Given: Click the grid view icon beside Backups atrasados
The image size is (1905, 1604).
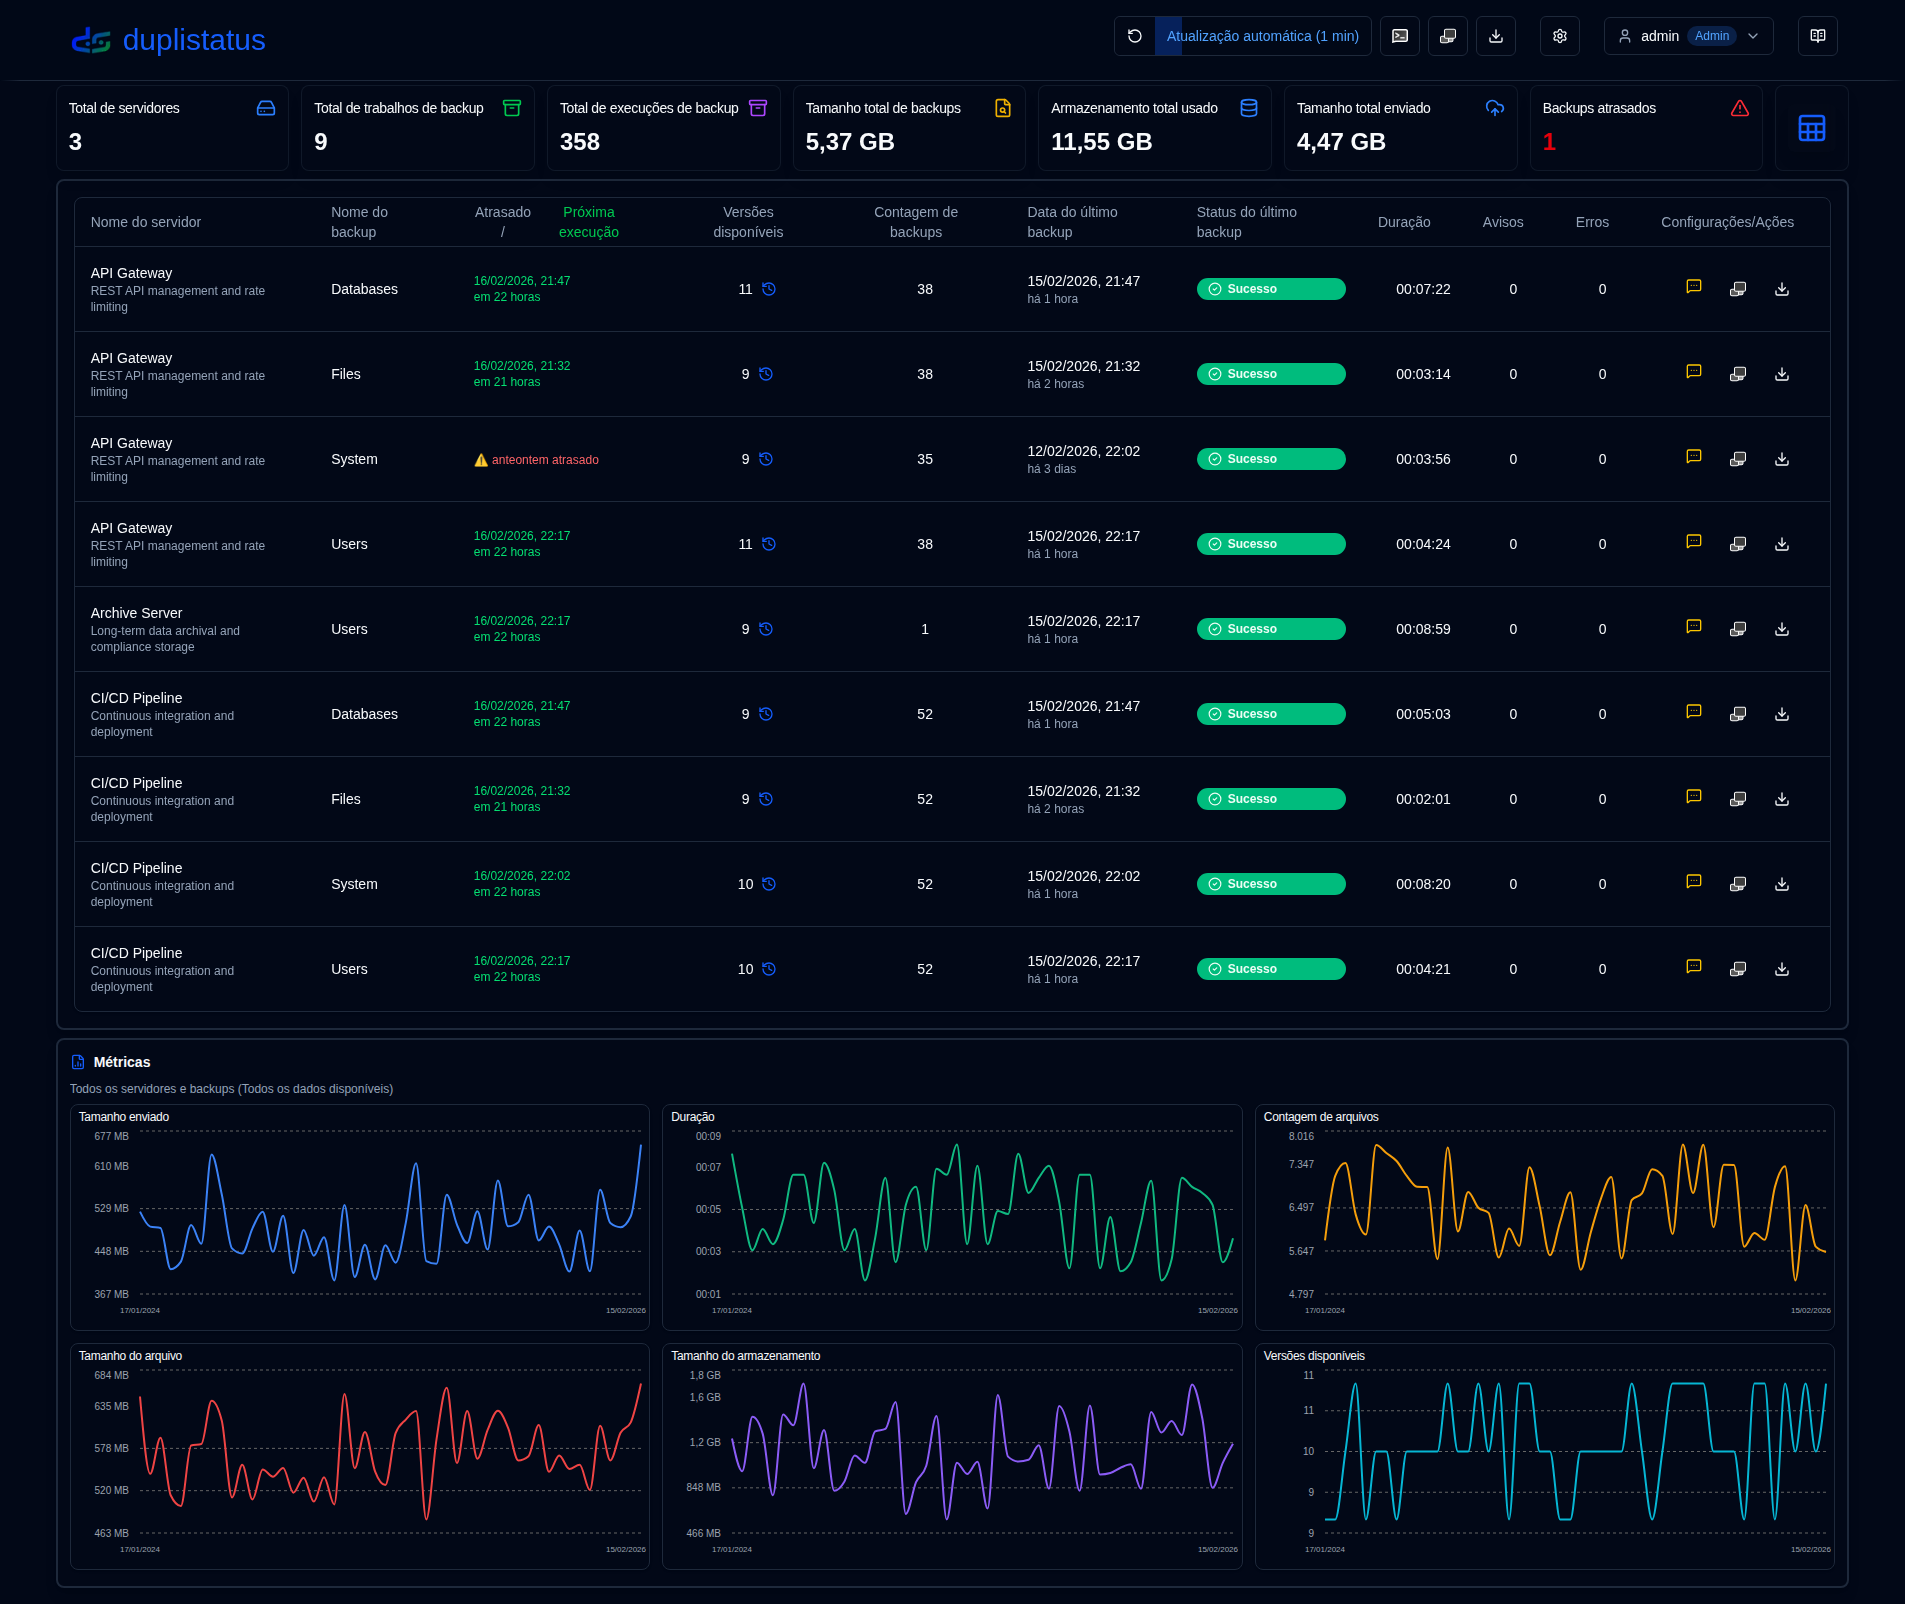Looking at the screenshot, I should tap(1811, 128).
